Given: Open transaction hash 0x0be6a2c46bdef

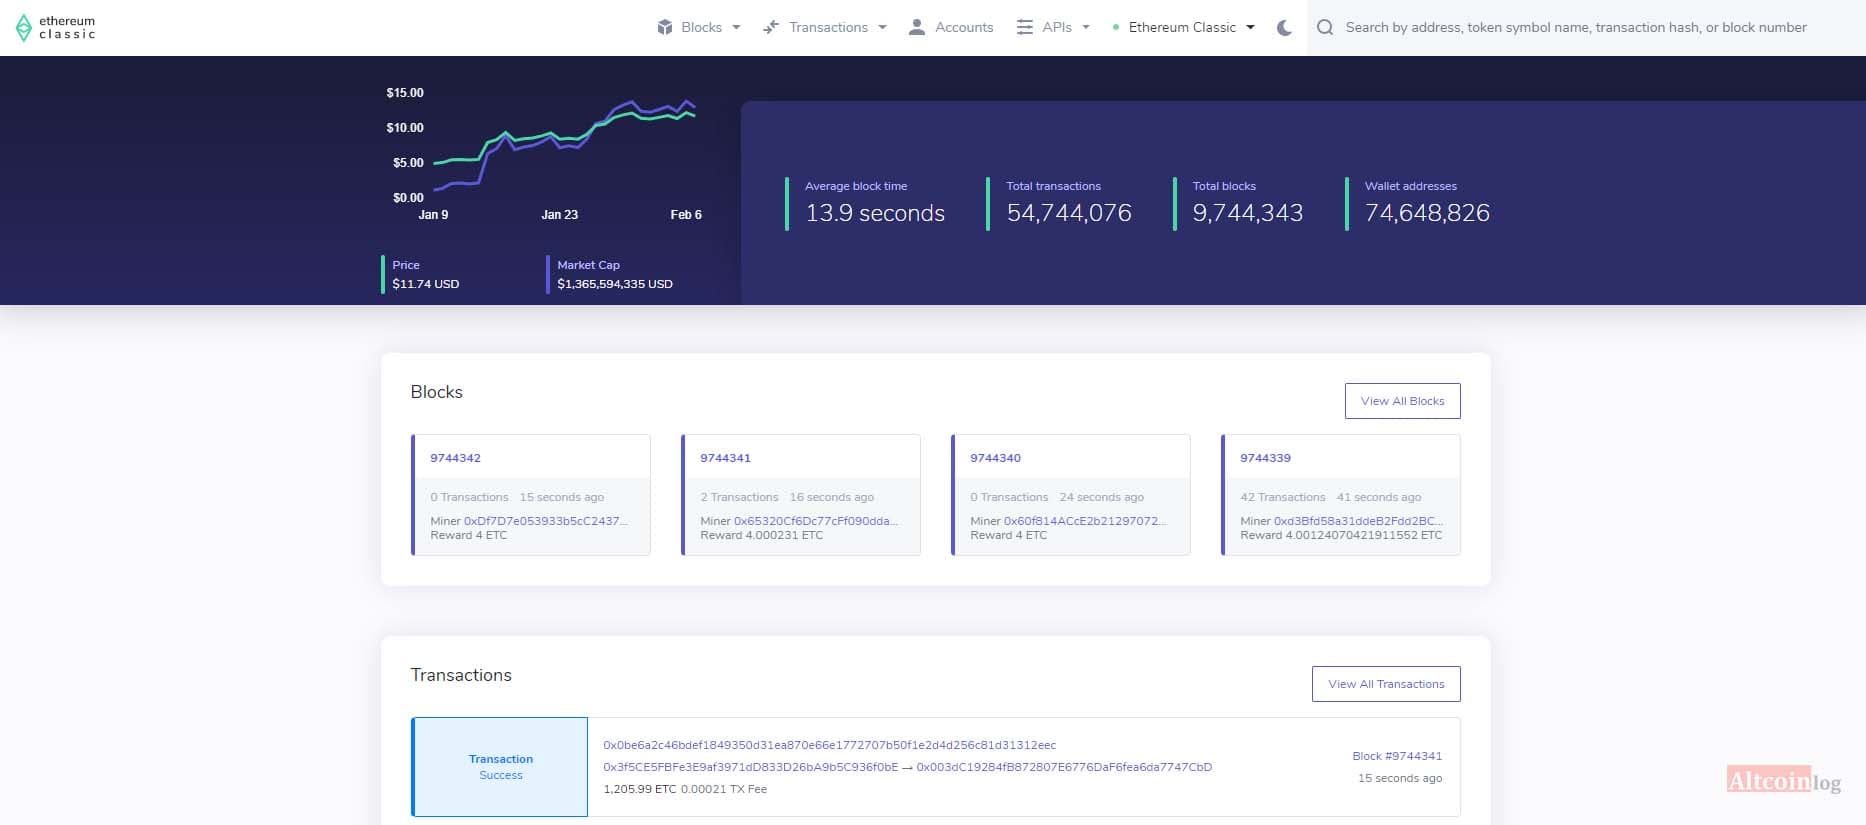Looking at the screenshot, I should 830,745.
